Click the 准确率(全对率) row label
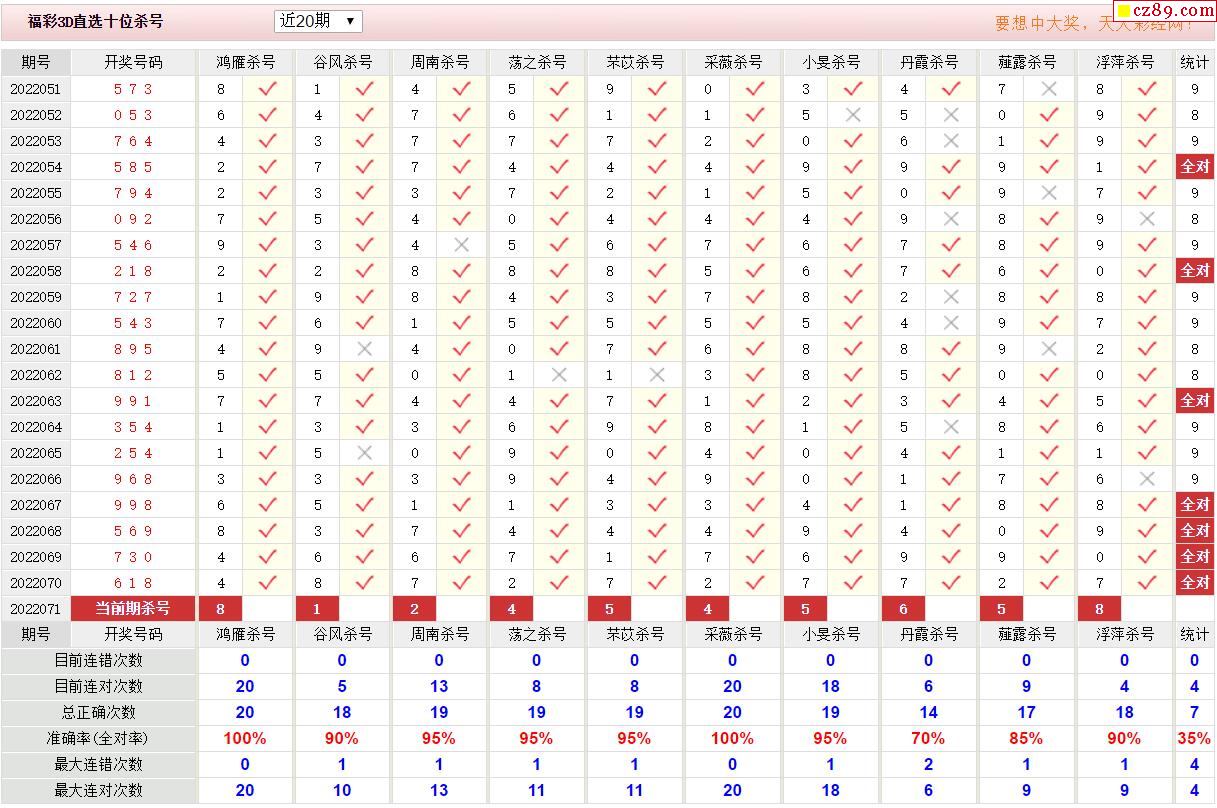1217x808 pixels. (x=99, y=739)
